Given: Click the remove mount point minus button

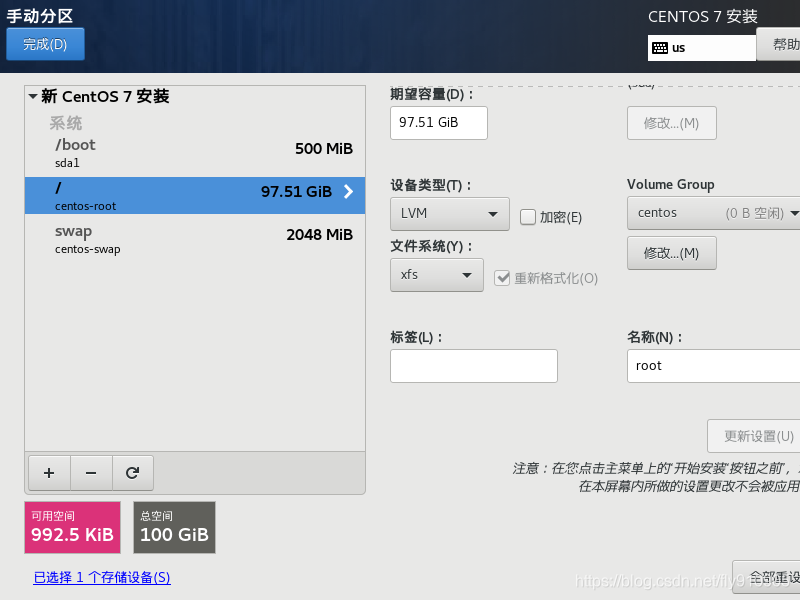Looking at the screenshot, I should coord(91,473).
